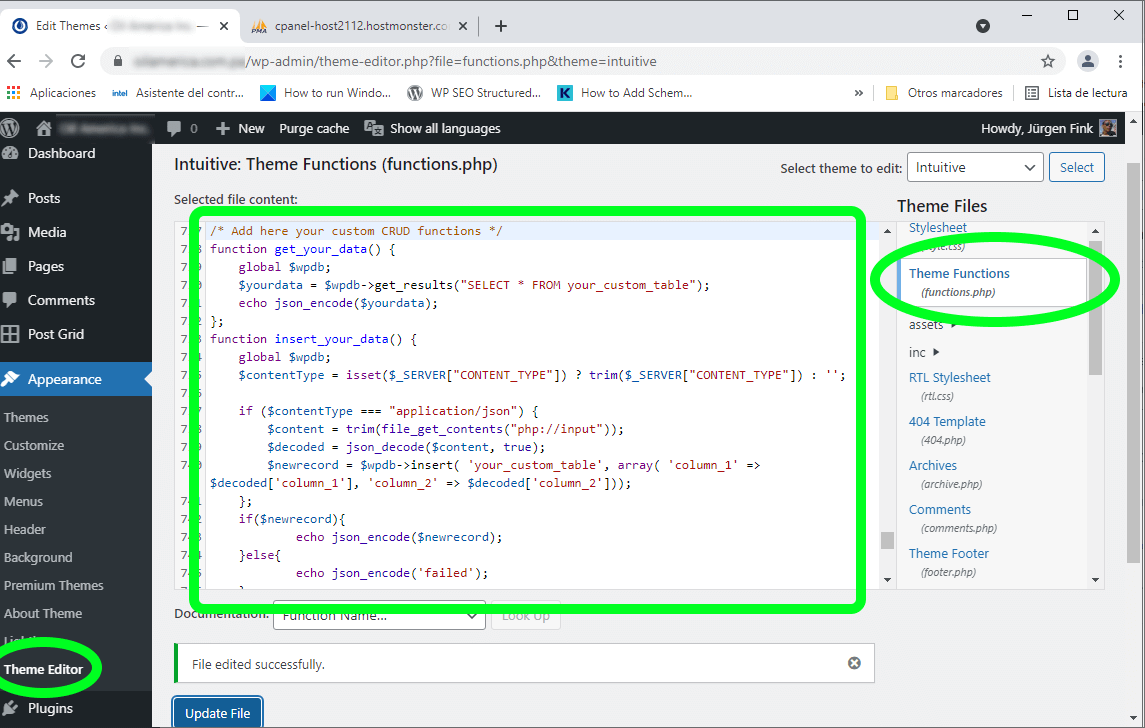The image size is (1145, 728).
Task: Open Lista de lectura reading list
Action: coord(1076,93)
